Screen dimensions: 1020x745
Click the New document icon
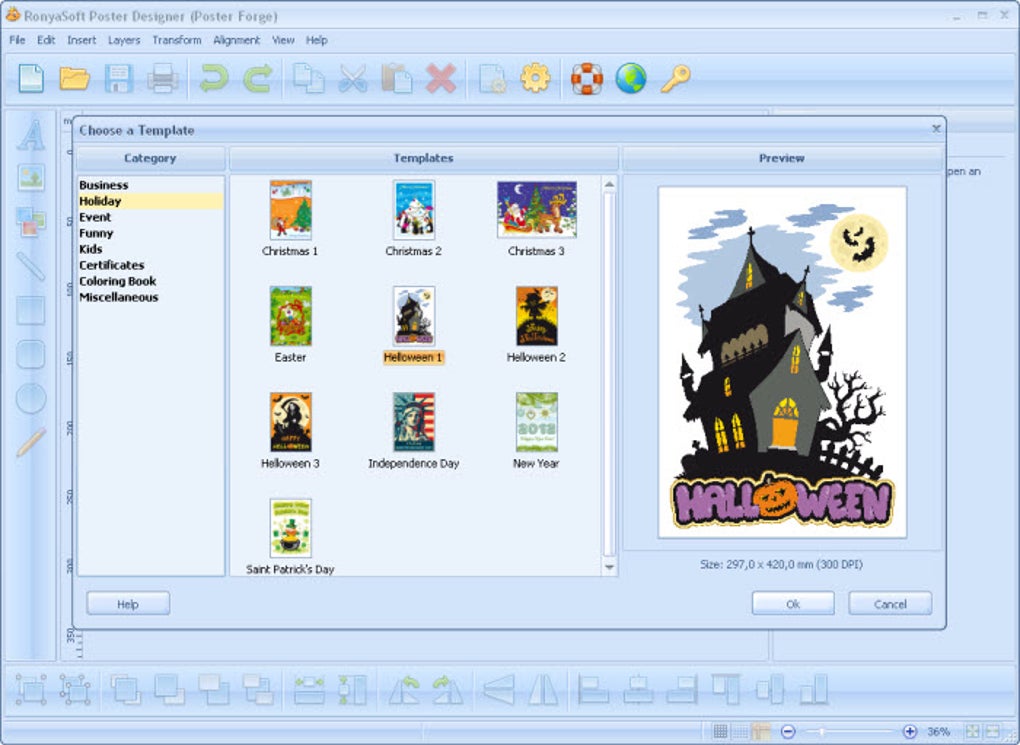[x=31, y=79]
